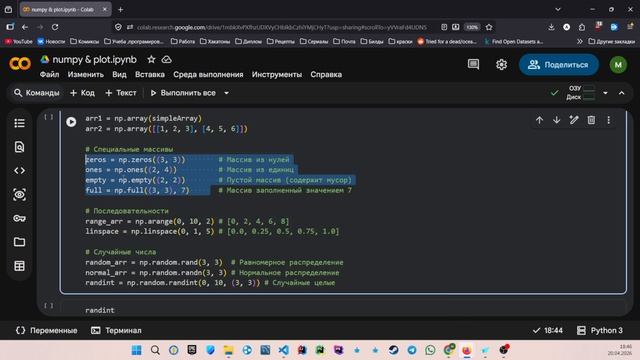Screen dimensions: 640x360
Task: Reload the page in browser
Action: click(55, 27)
